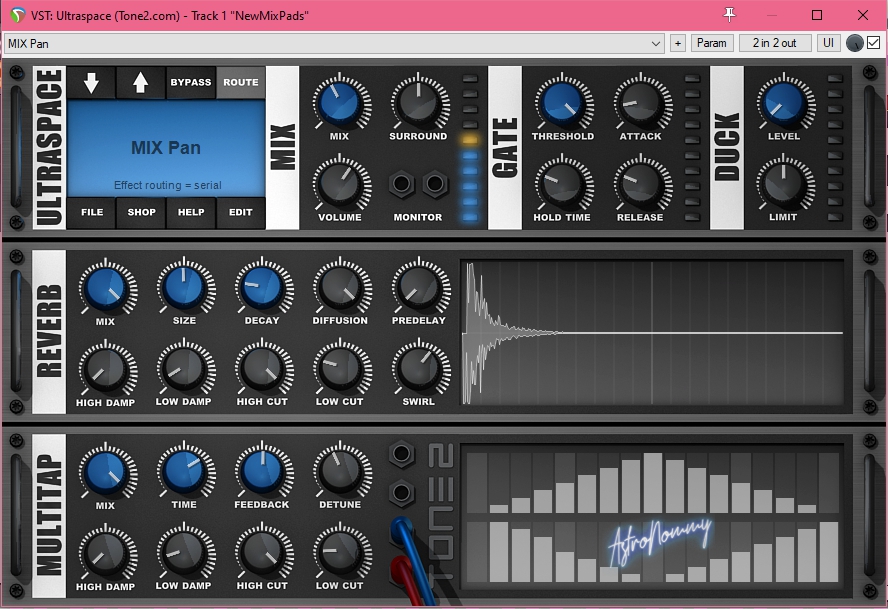Click the reverb HIGH DAMP knob
Viewport: 888px width, 609px height.
[106, 370]
